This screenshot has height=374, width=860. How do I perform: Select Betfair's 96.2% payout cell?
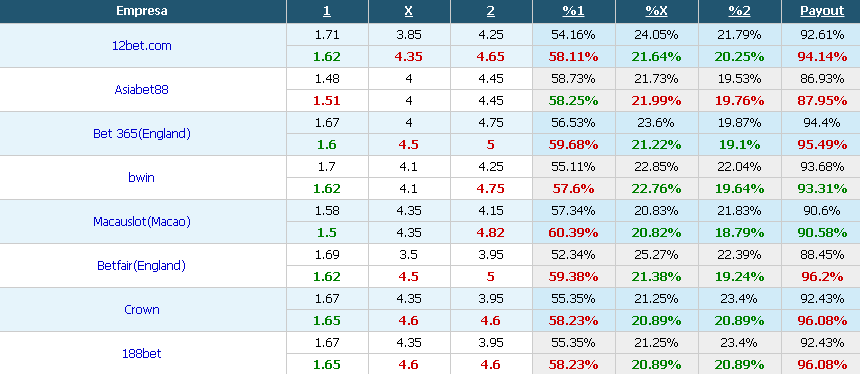[x=821, y=276]
